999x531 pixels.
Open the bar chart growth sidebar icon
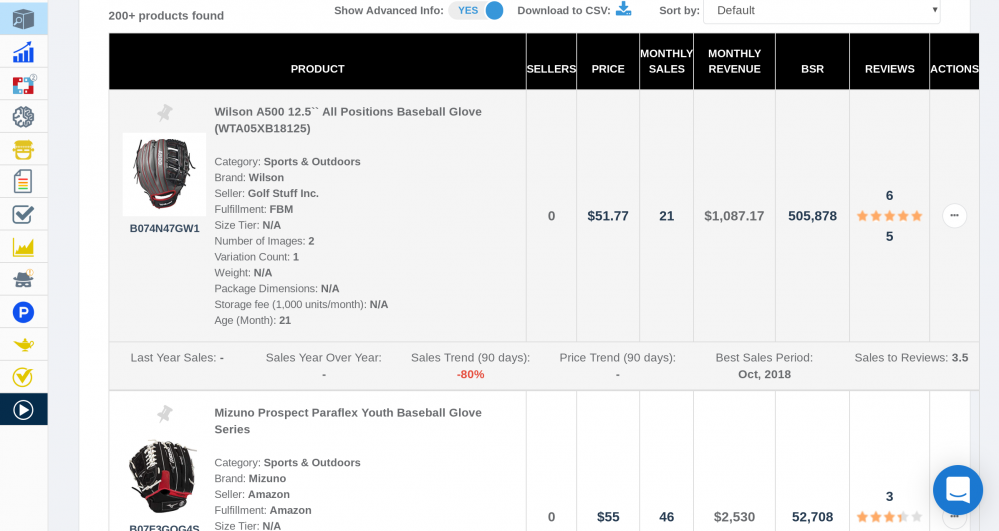[x=23, y=52]
